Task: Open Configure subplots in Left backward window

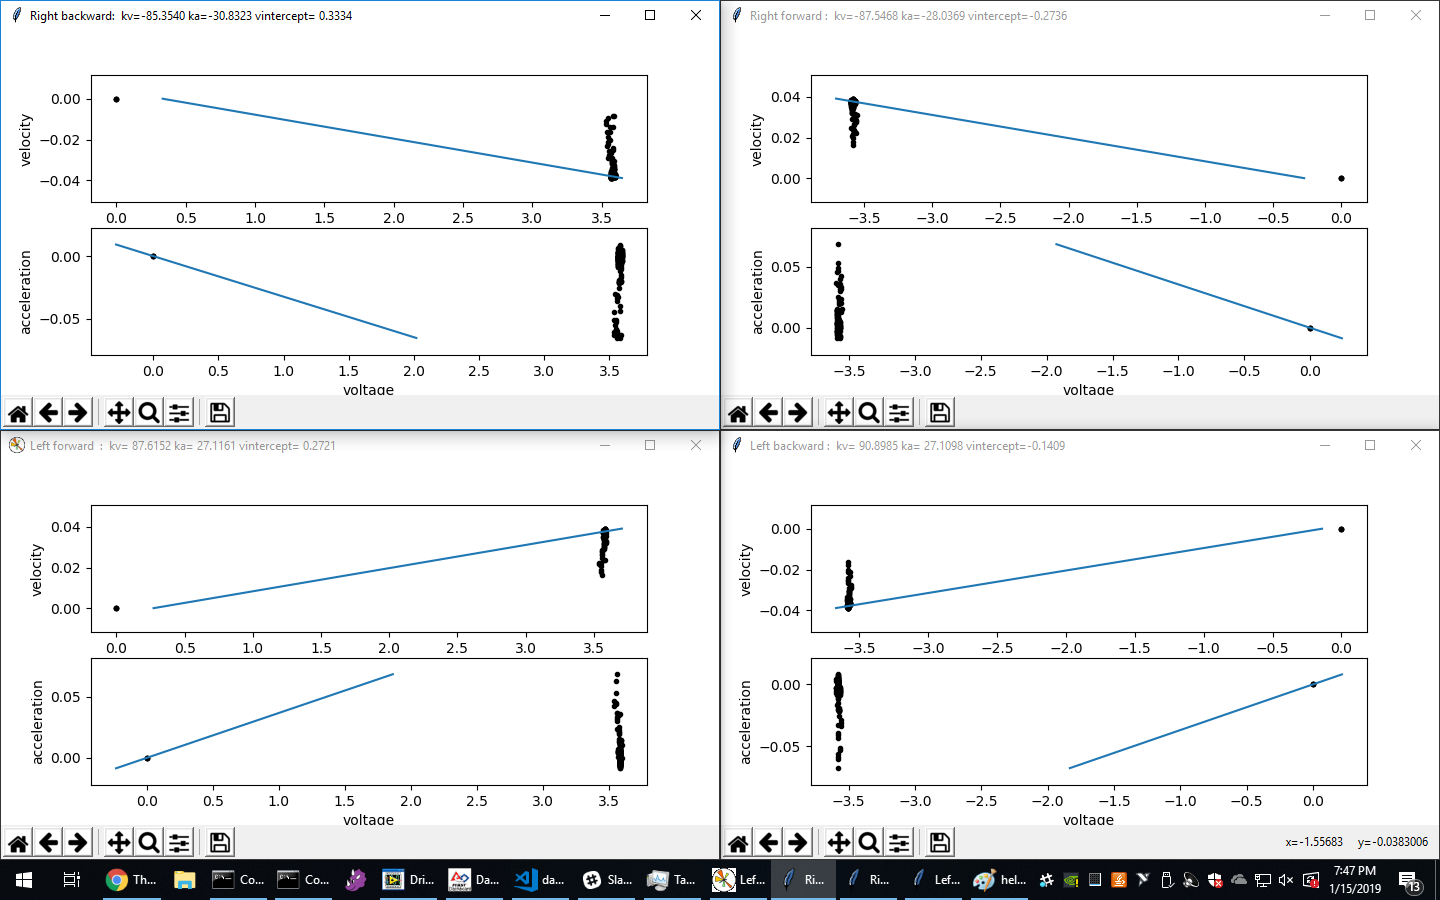Action: [899, 843]
